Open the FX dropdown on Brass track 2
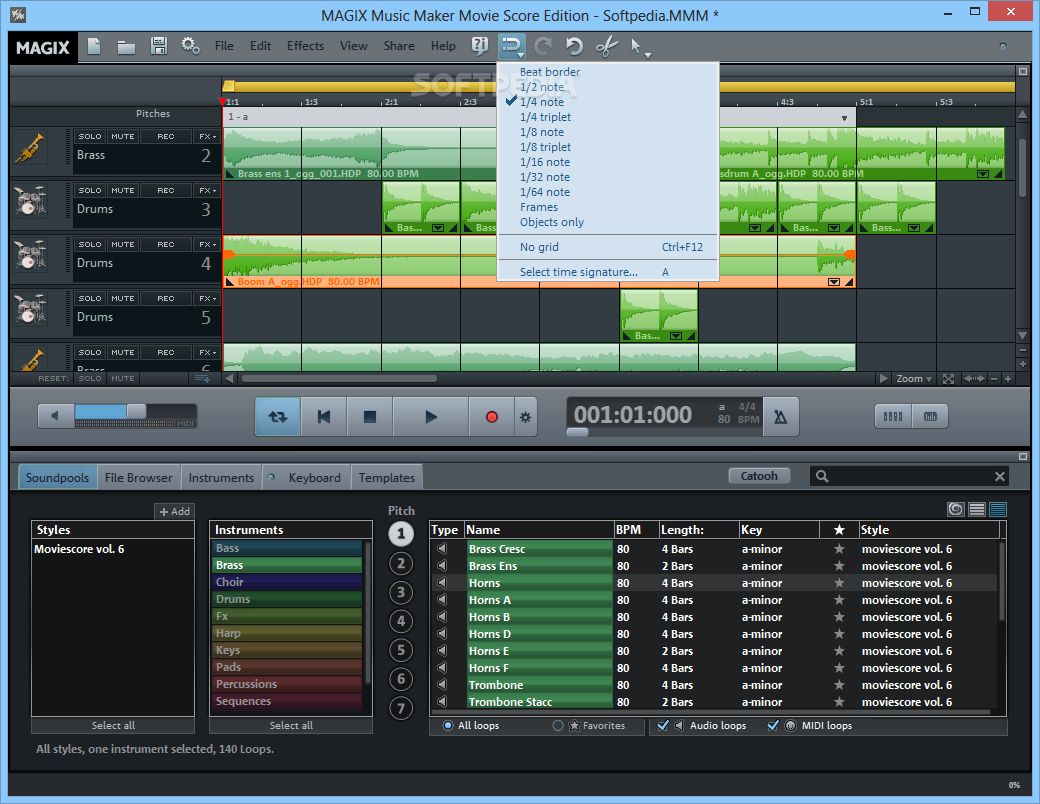The height and width of the screenshot is (804, 1040). coord(208,137)
